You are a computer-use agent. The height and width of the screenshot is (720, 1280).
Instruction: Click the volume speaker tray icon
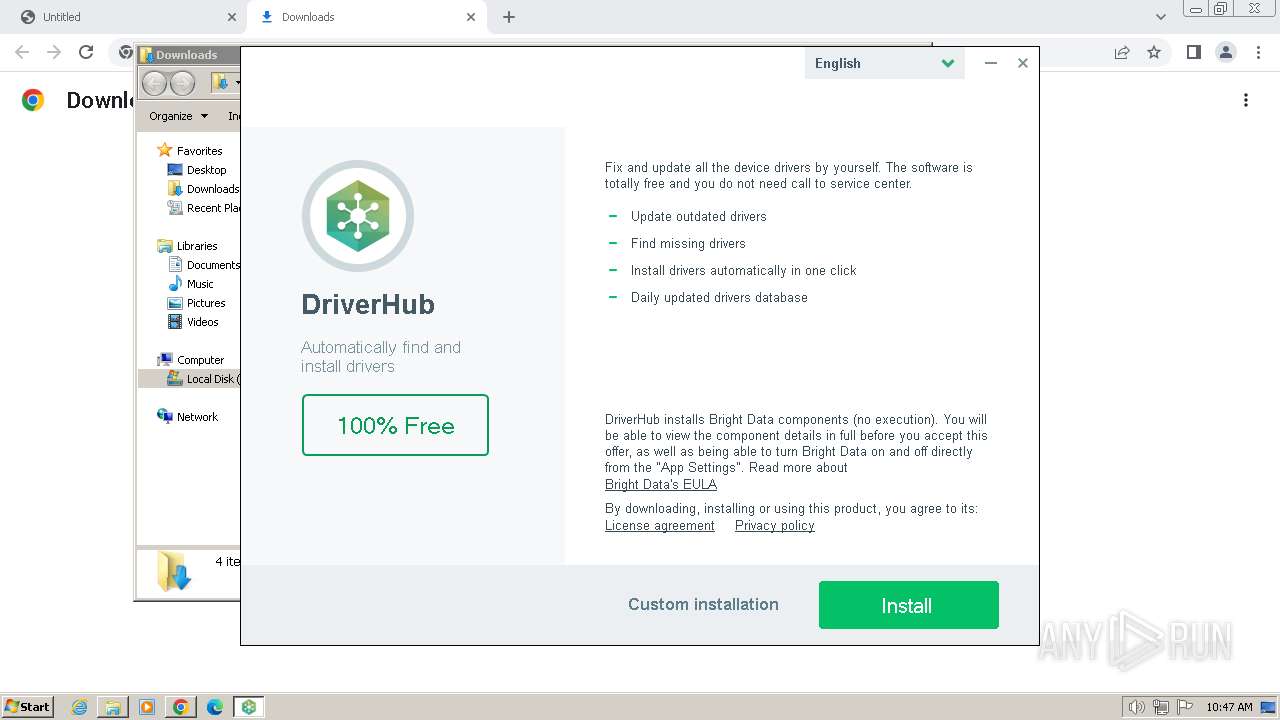coord(1137,707)
